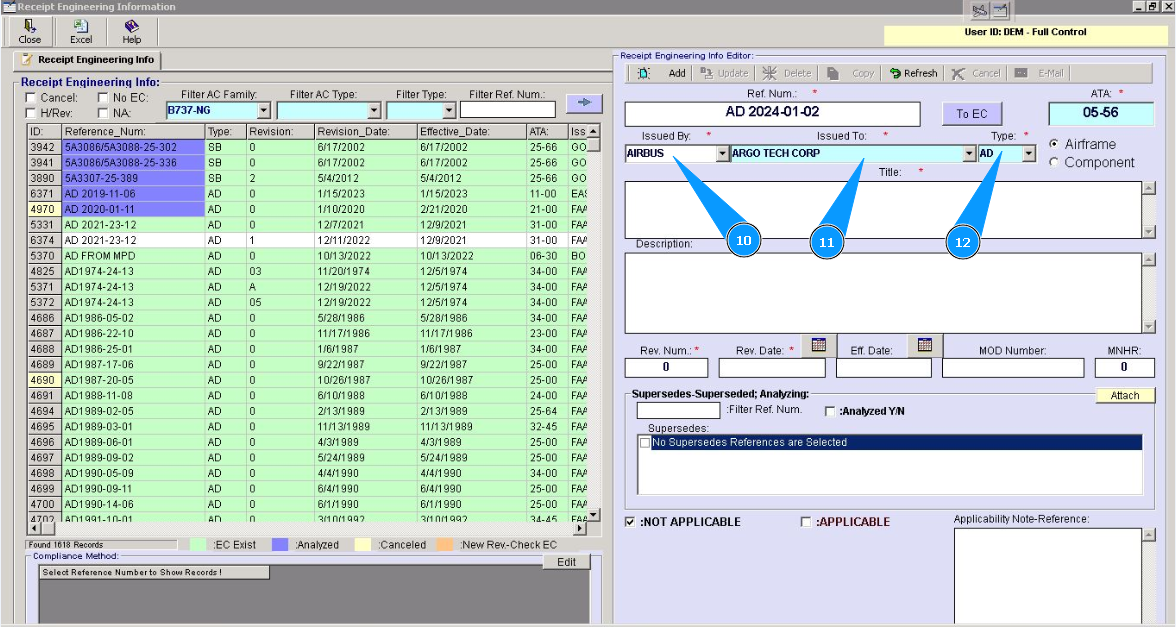
Task: Click the Close toolbar icon
Action: (30, 27)
